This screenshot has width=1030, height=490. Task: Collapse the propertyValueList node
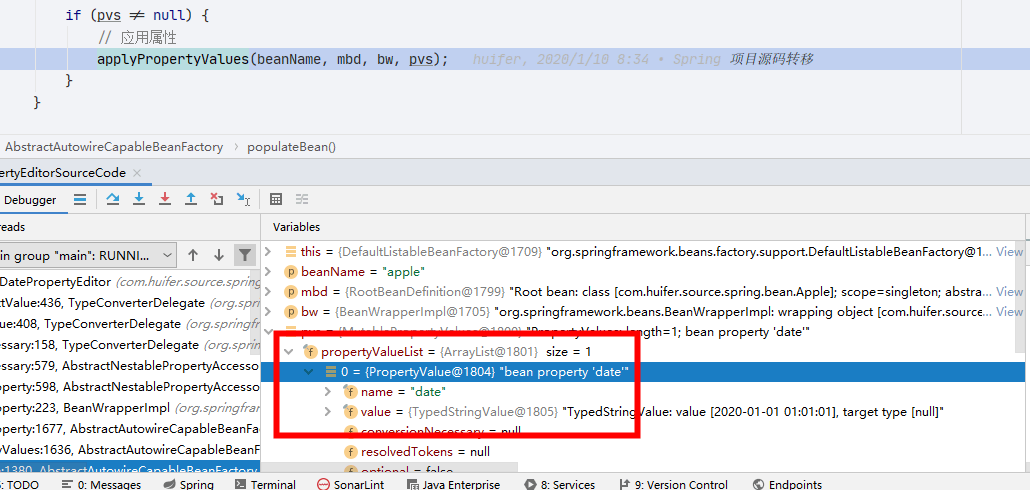(x=288, y=352)
